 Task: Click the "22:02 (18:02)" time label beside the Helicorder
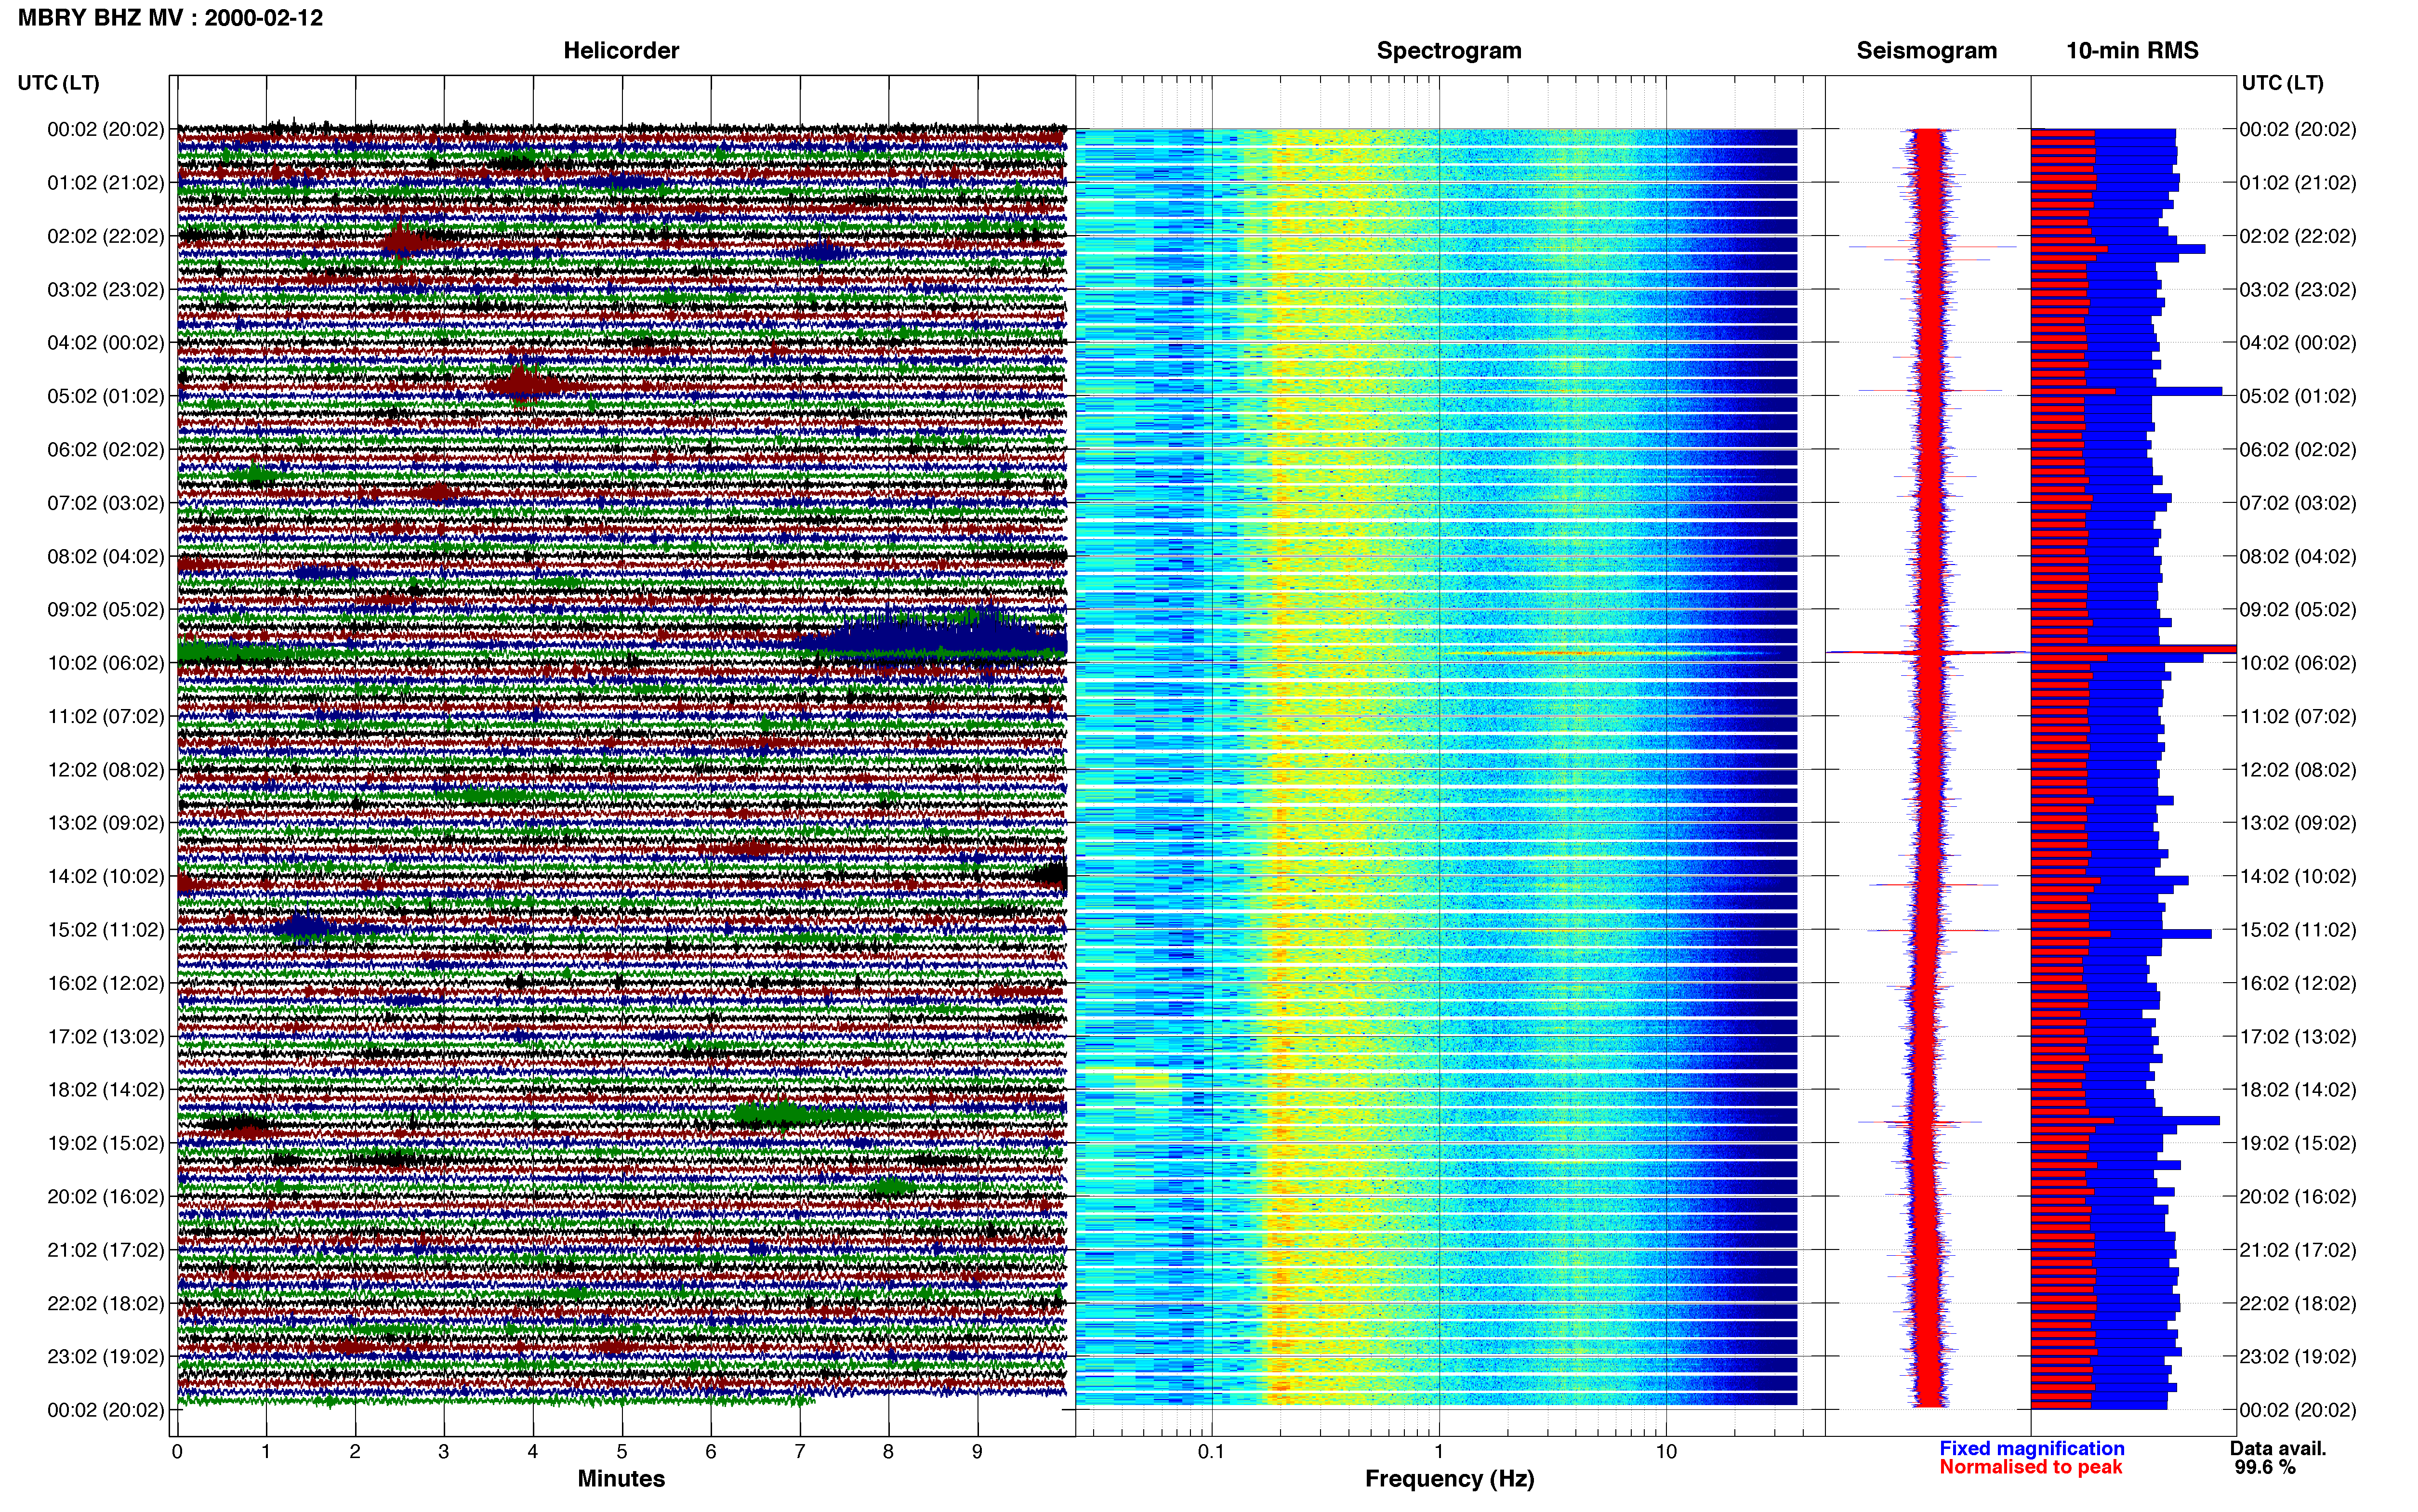105,1304
